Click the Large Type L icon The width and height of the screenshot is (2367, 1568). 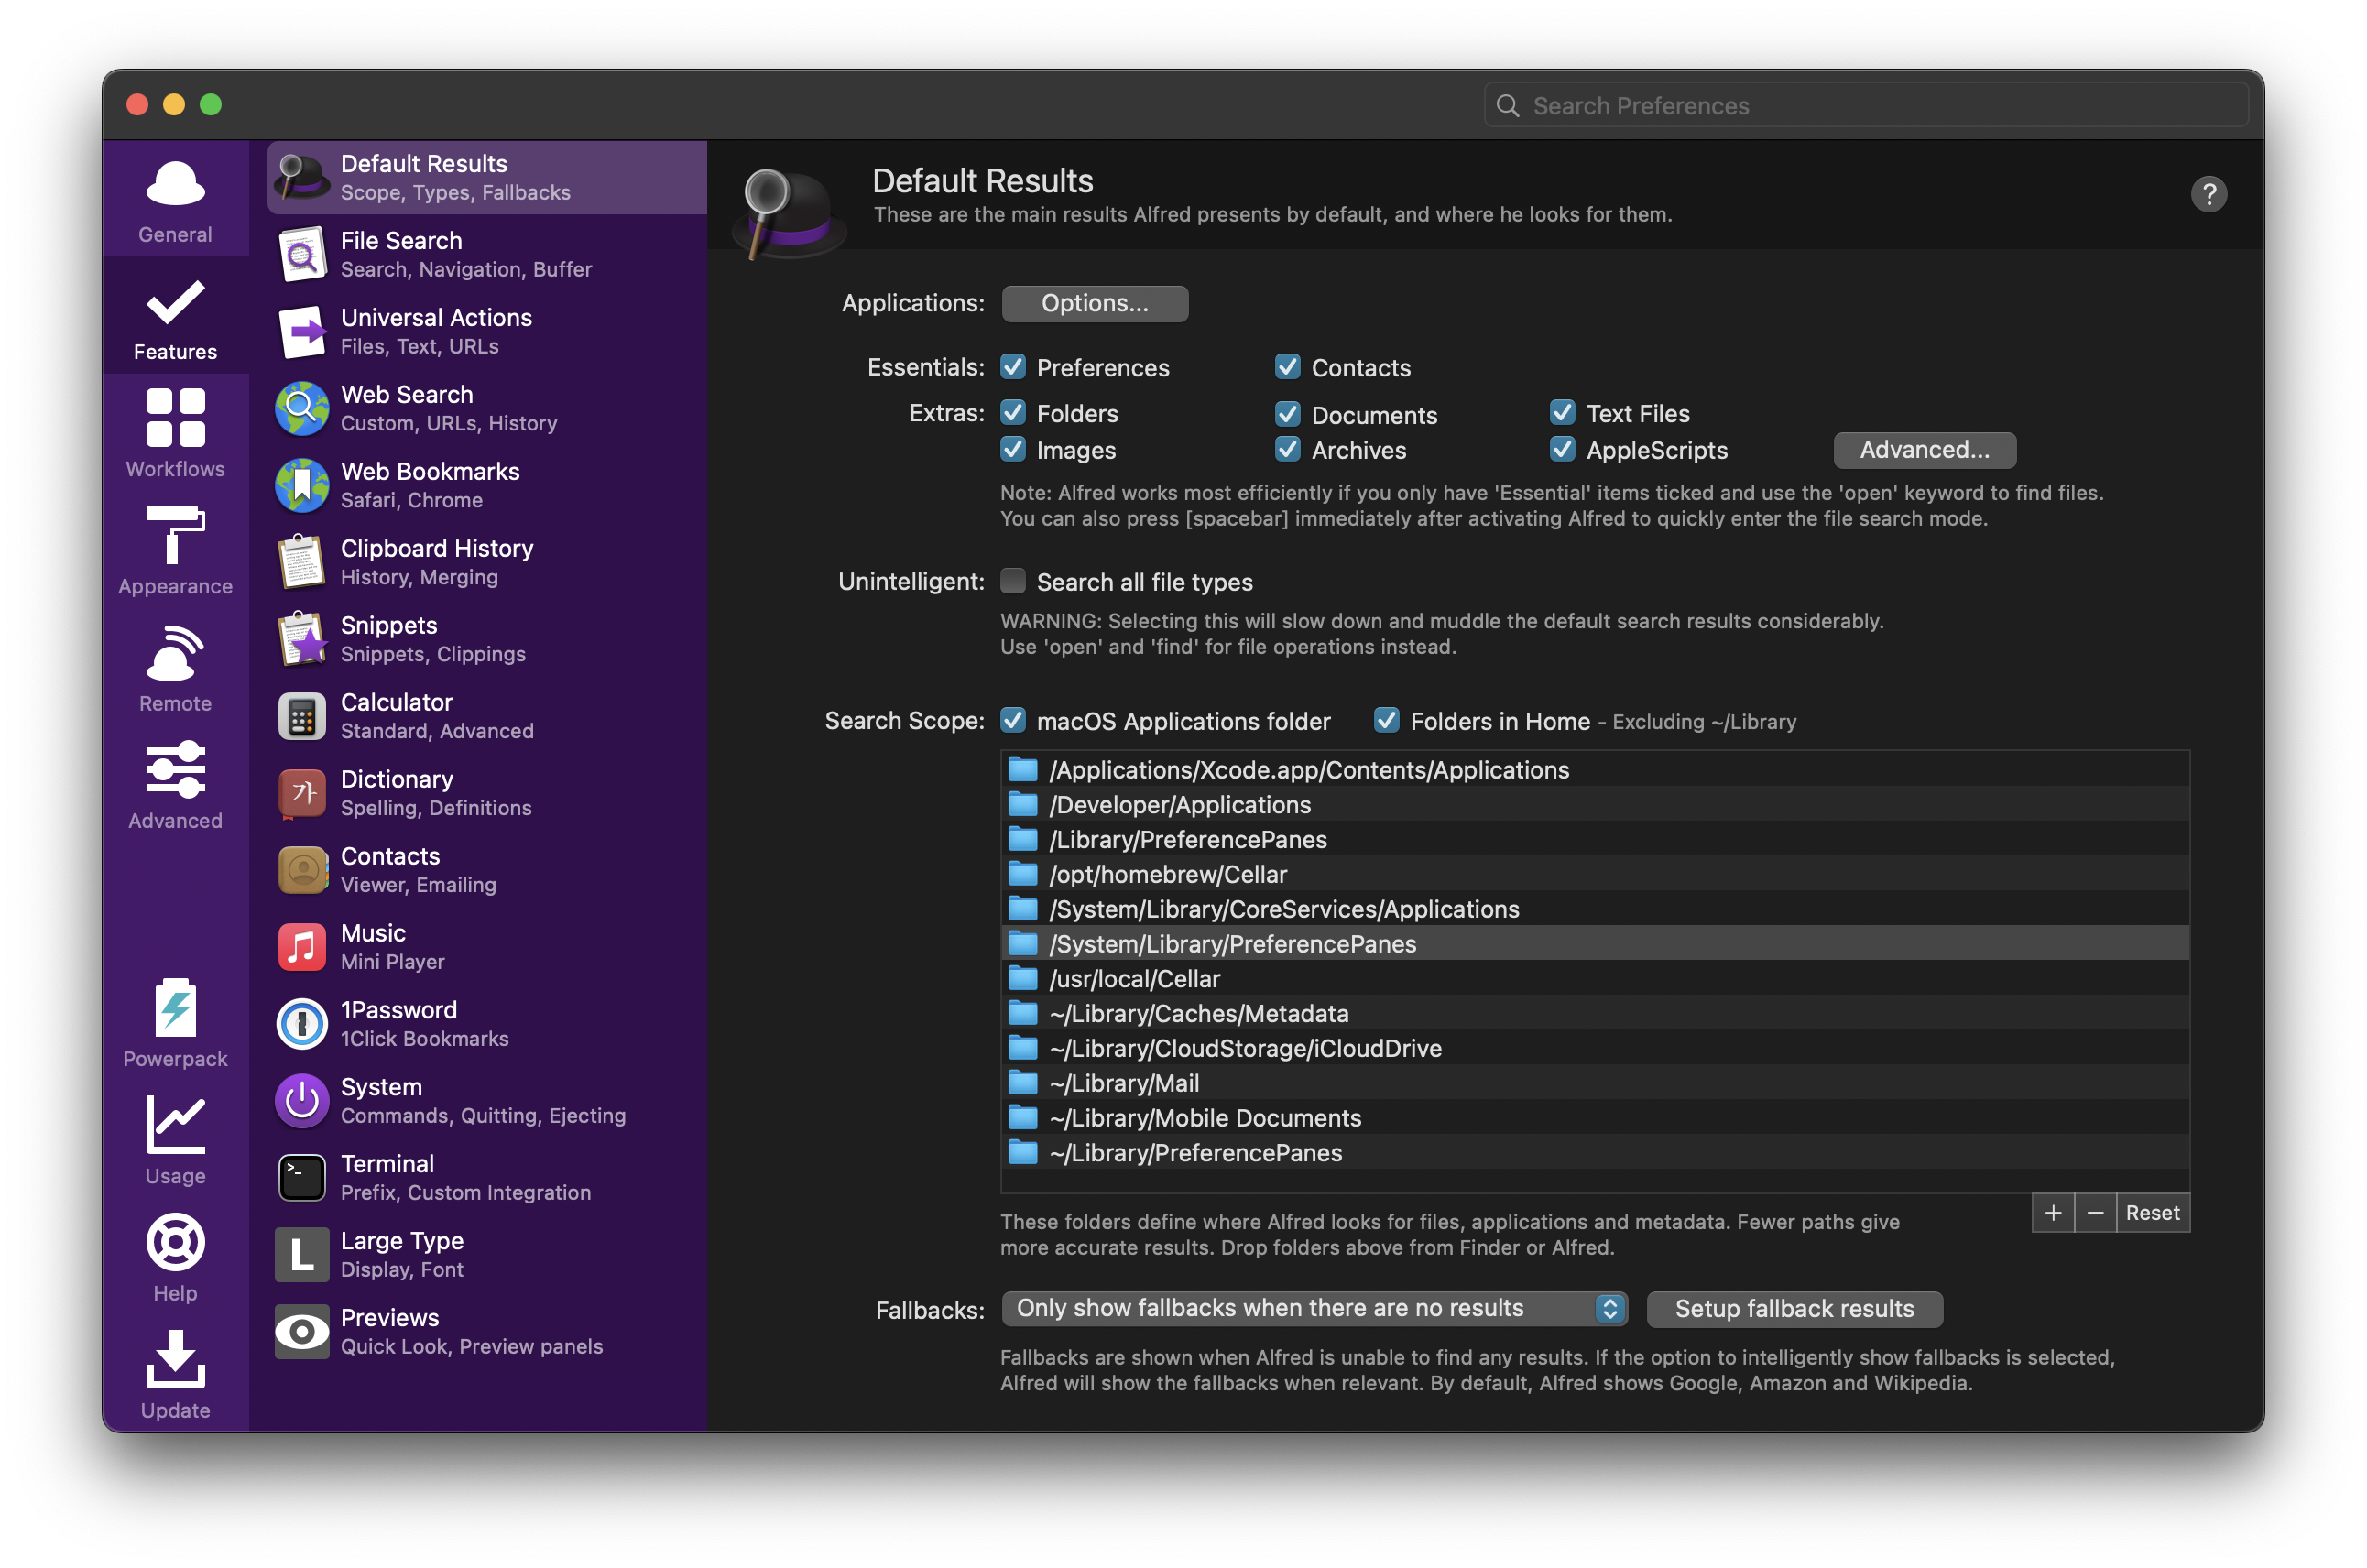click(x=302, y=1256)
